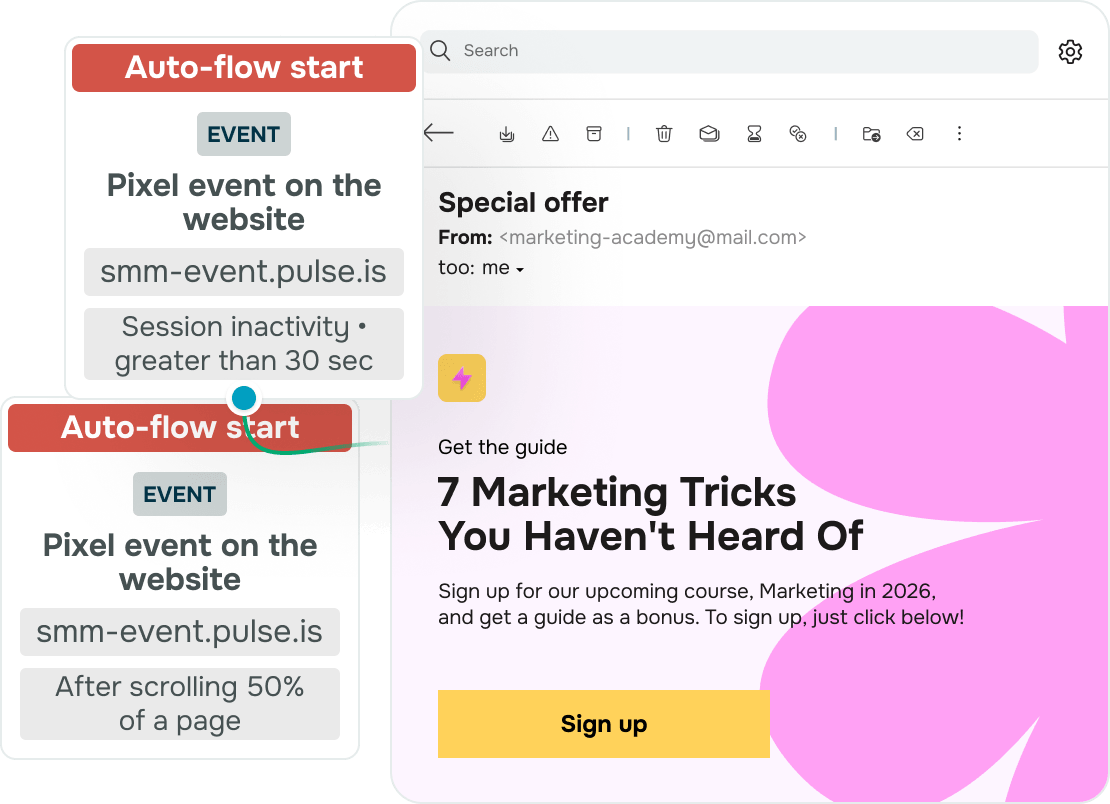
Task: Snooze the email with the hourglass icon
Action: (x=755, y=133)
